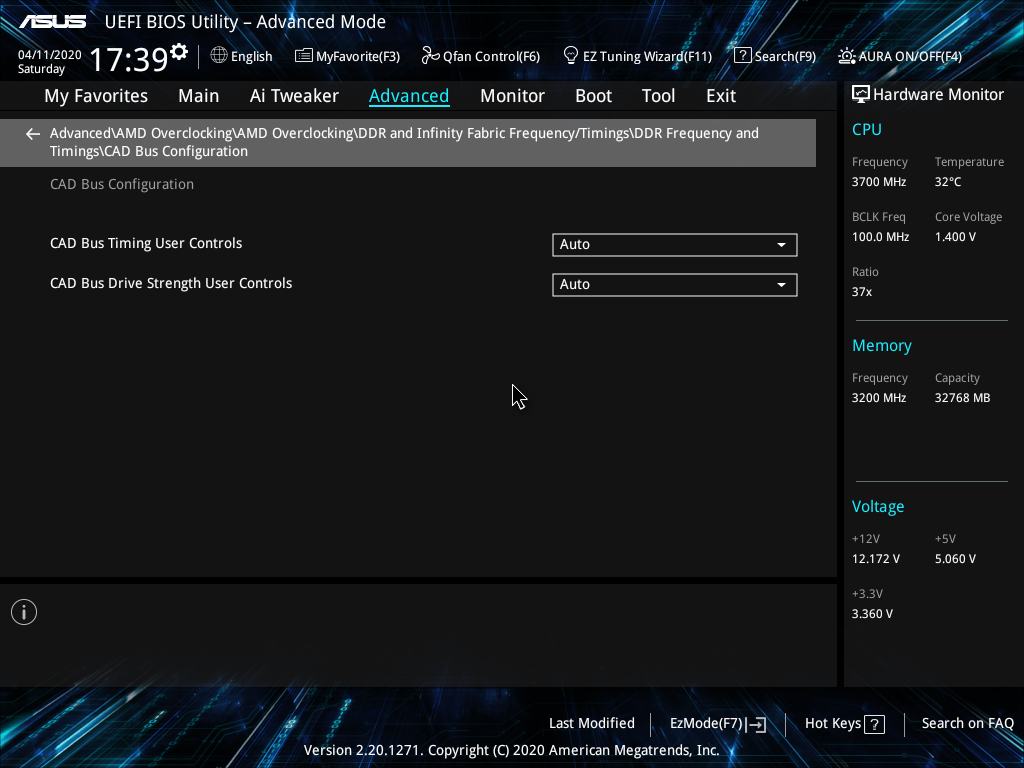Click Core Voltage value 1.400 V
Image resolution: width=1024 pixels, height=768 pixels.
click(955, 237)
